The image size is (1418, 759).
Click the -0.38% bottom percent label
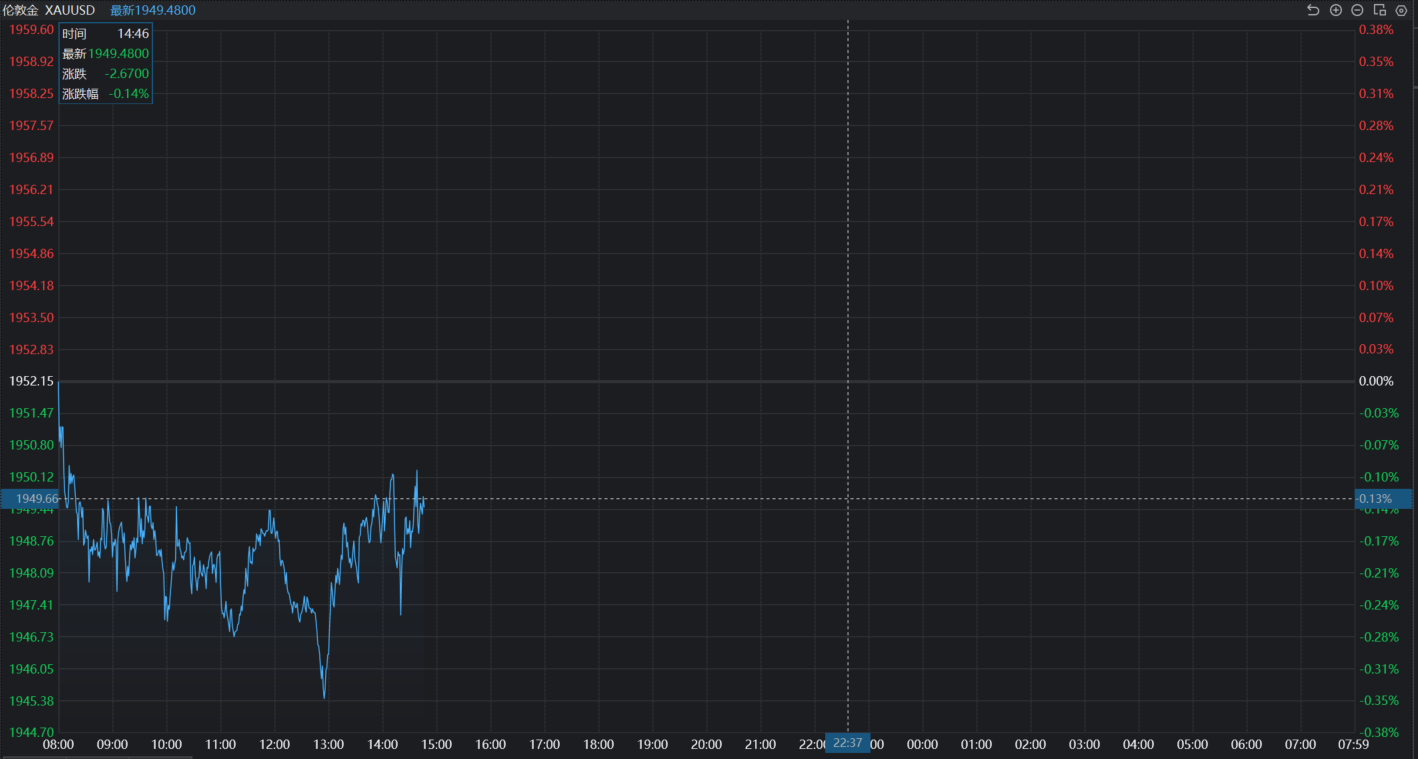click(x=1379, y=732)
